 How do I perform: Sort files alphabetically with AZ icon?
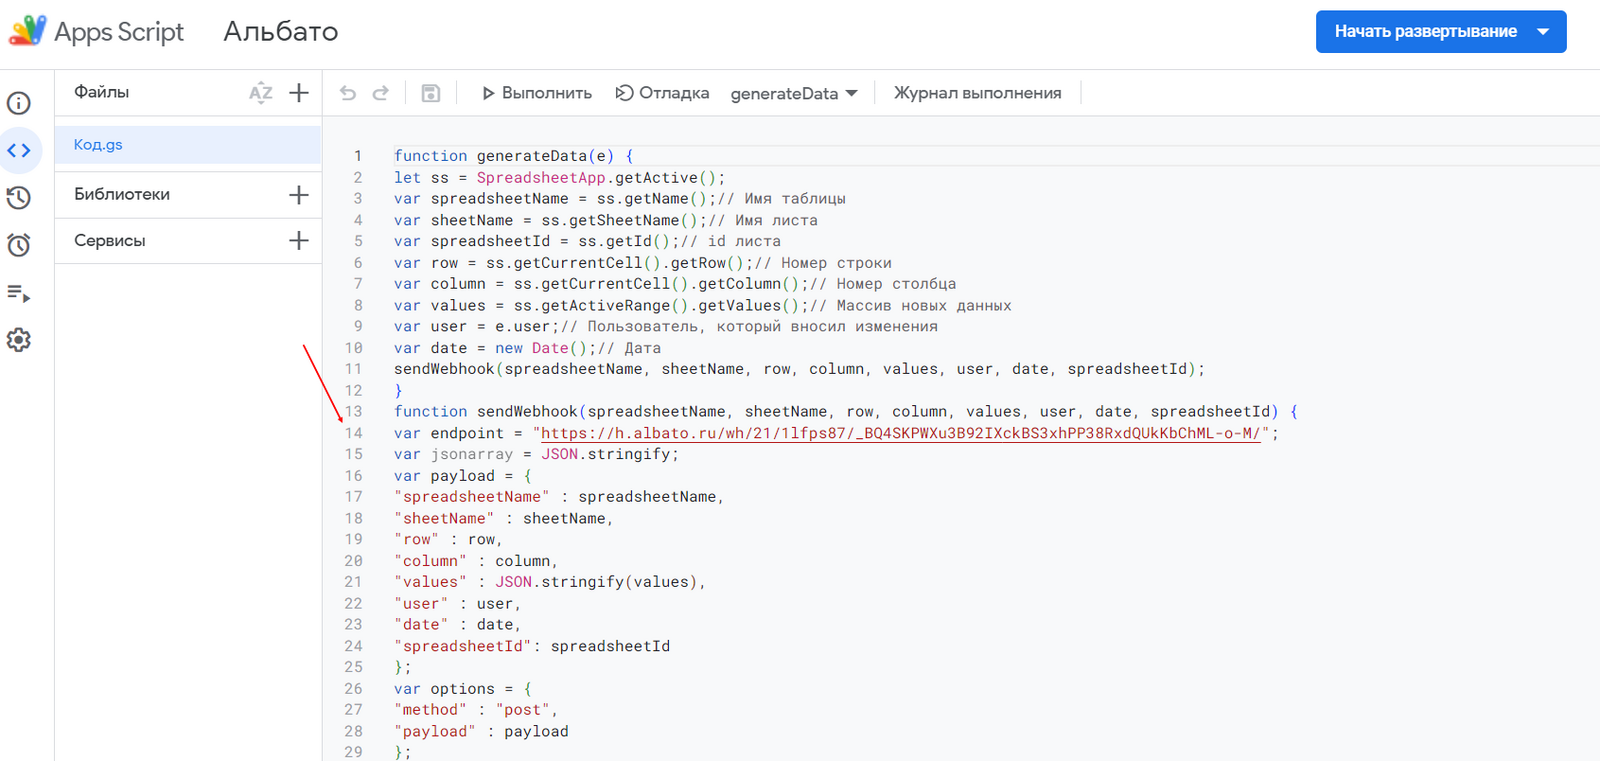[260, 93]
